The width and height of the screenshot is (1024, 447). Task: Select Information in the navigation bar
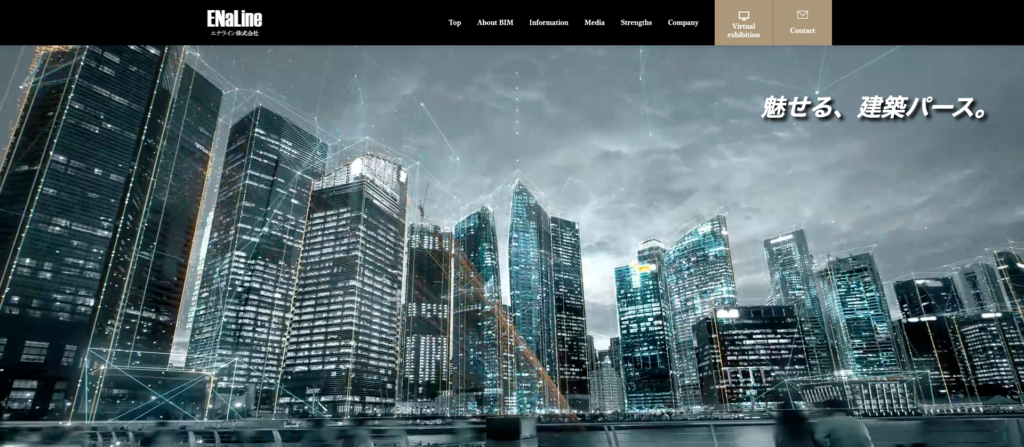click(548, 22)
